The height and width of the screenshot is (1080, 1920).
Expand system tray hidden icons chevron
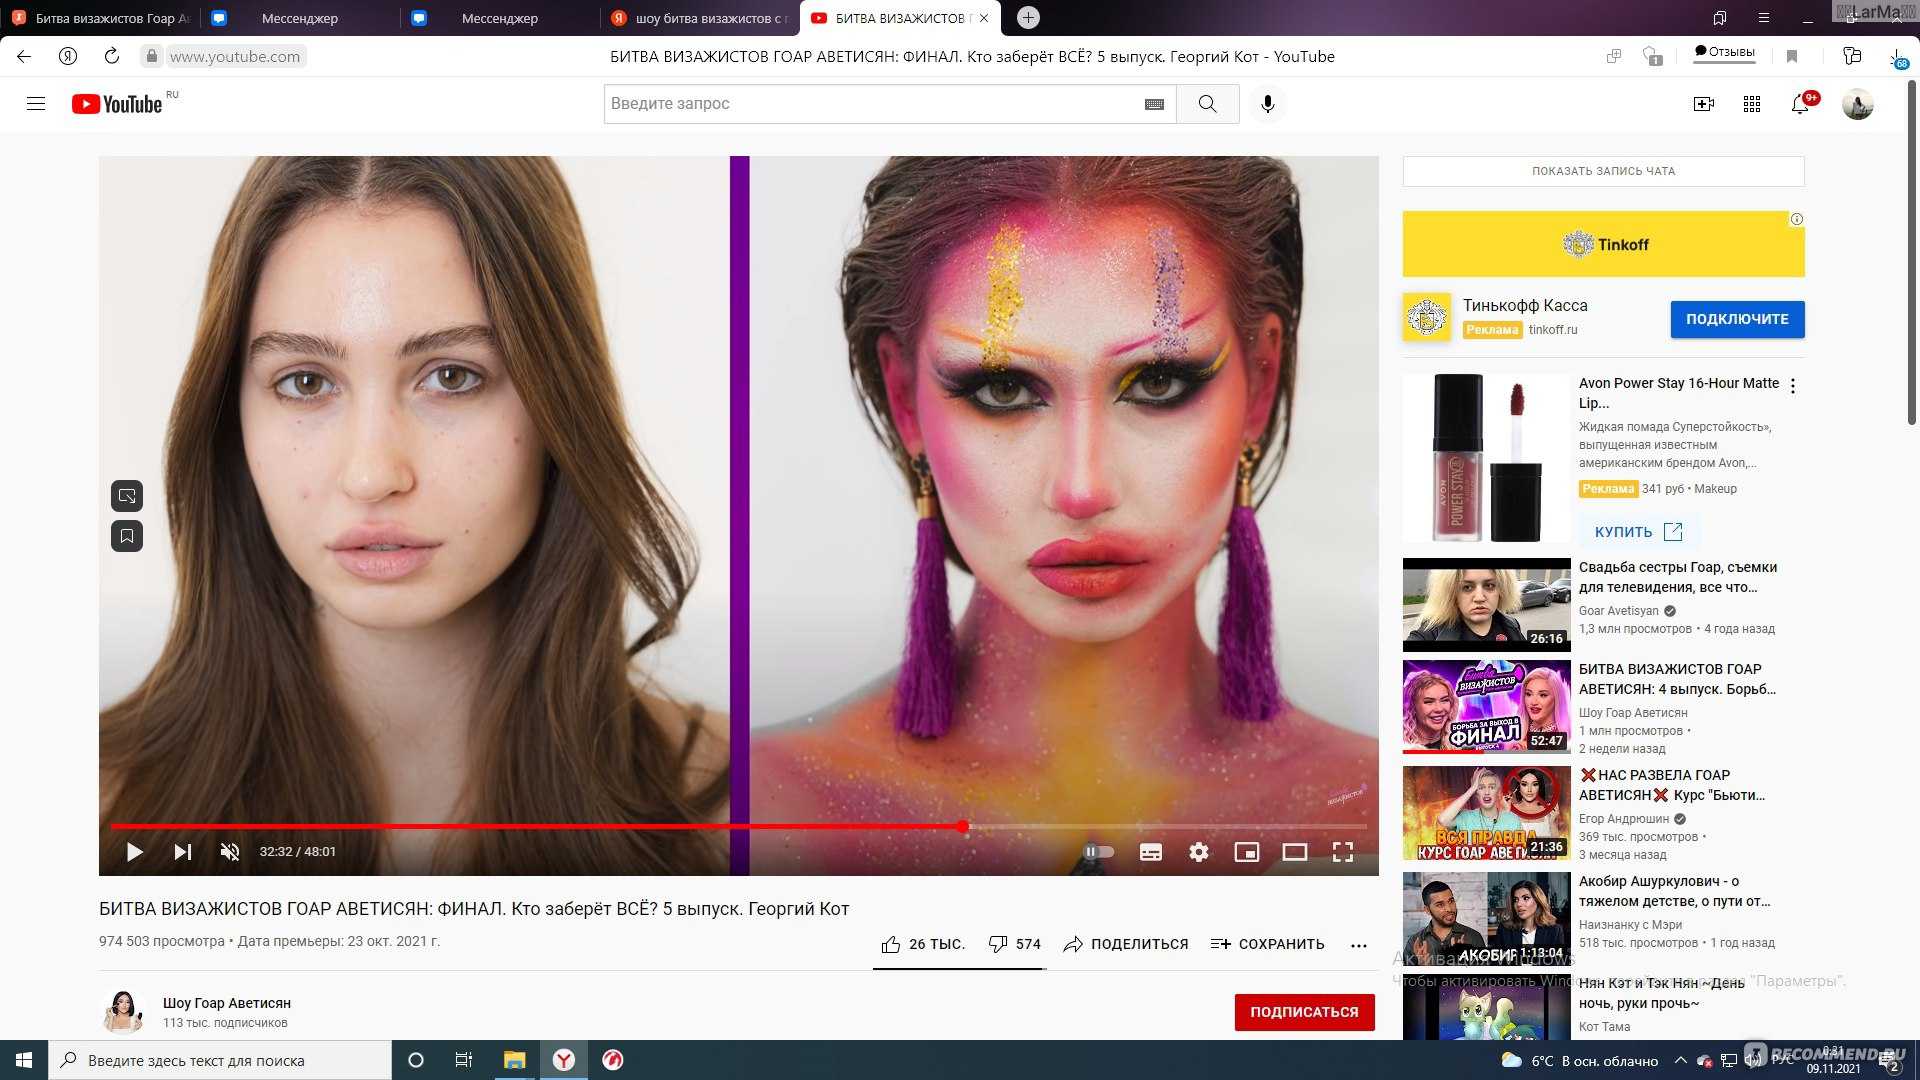1680,1060
